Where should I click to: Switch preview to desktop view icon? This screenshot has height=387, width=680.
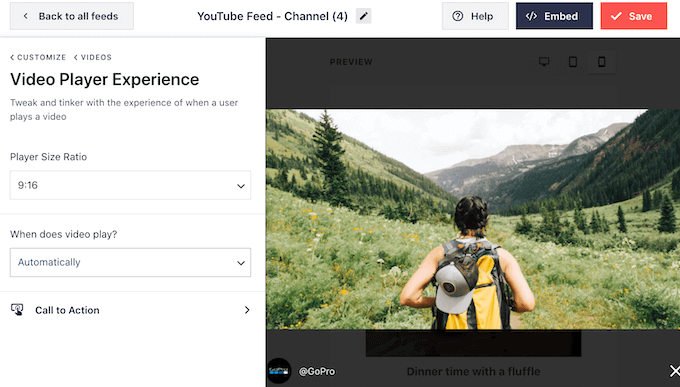pos(544,62)
